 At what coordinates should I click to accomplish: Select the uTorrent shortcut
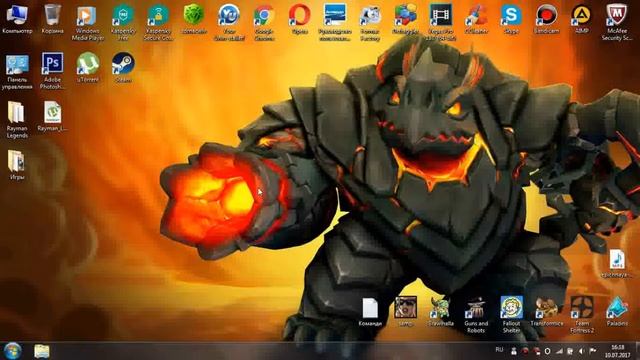pos(87,68)
